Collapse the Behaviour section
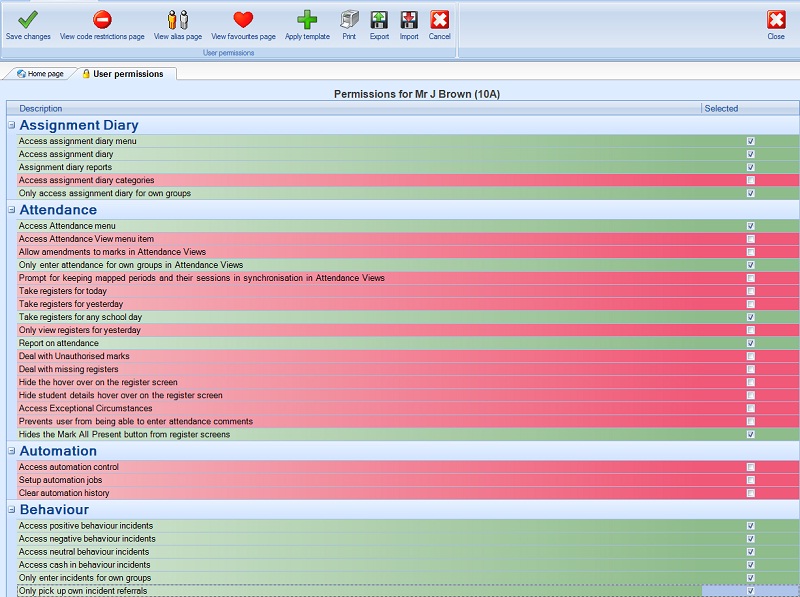Viewport: 800px width, 597px height. (12, 510)
